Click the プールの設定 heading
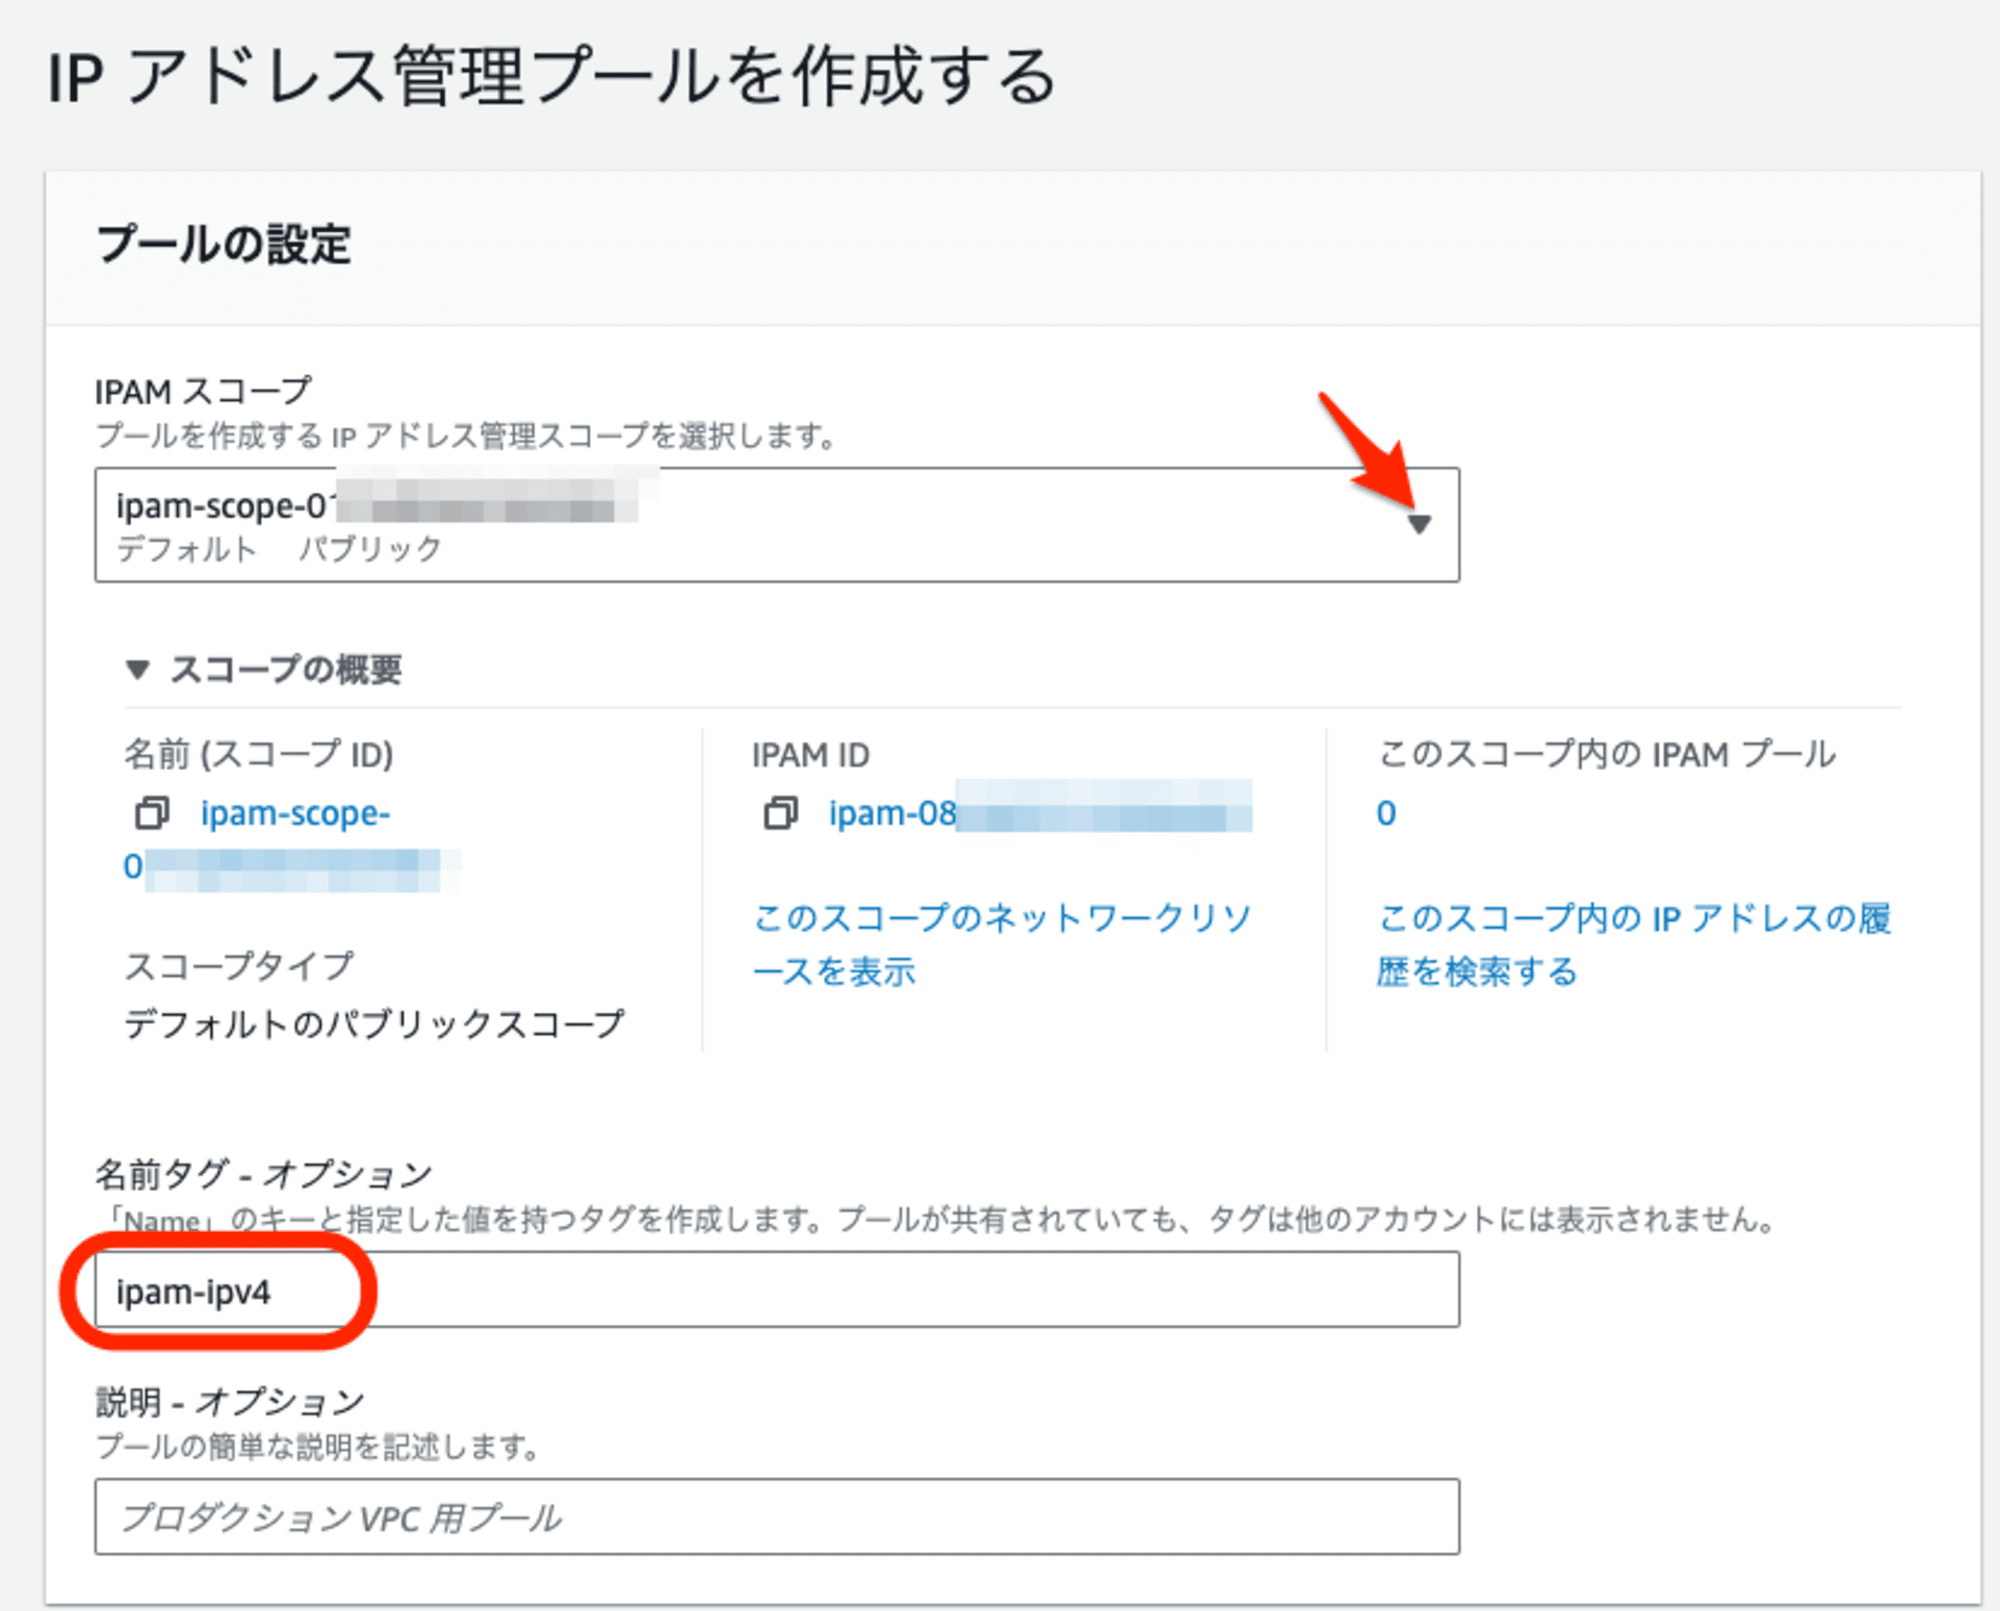Image resolution: width=2000 pixels, height=1611 pixels. tap(223, 245)
